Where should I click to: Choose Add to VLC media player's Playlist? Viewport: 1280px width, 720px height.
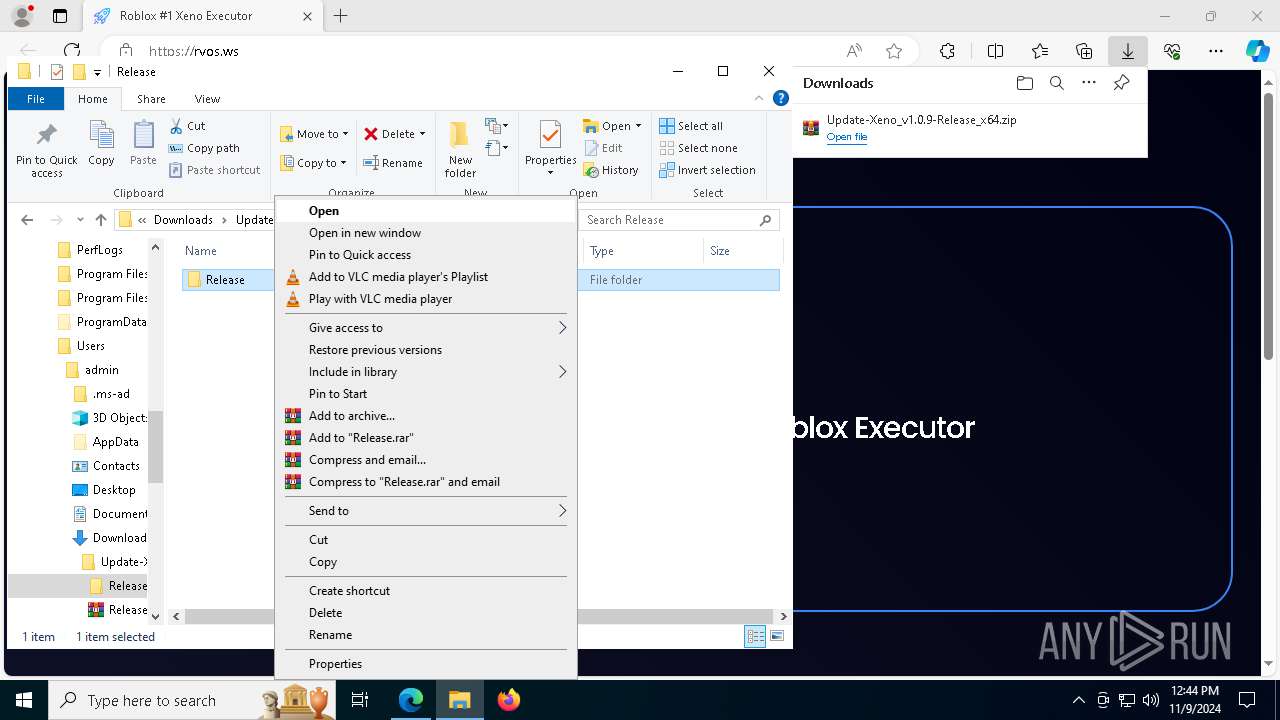(426, 277)
